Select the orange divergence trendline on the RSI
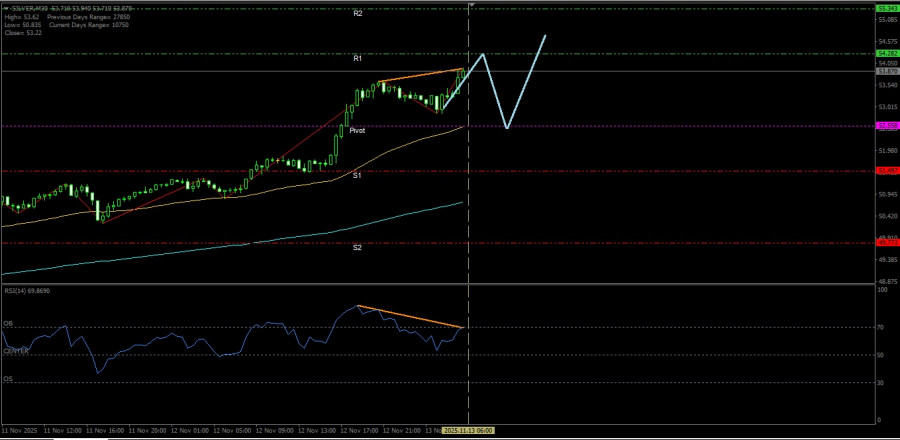 click(410, 316)
